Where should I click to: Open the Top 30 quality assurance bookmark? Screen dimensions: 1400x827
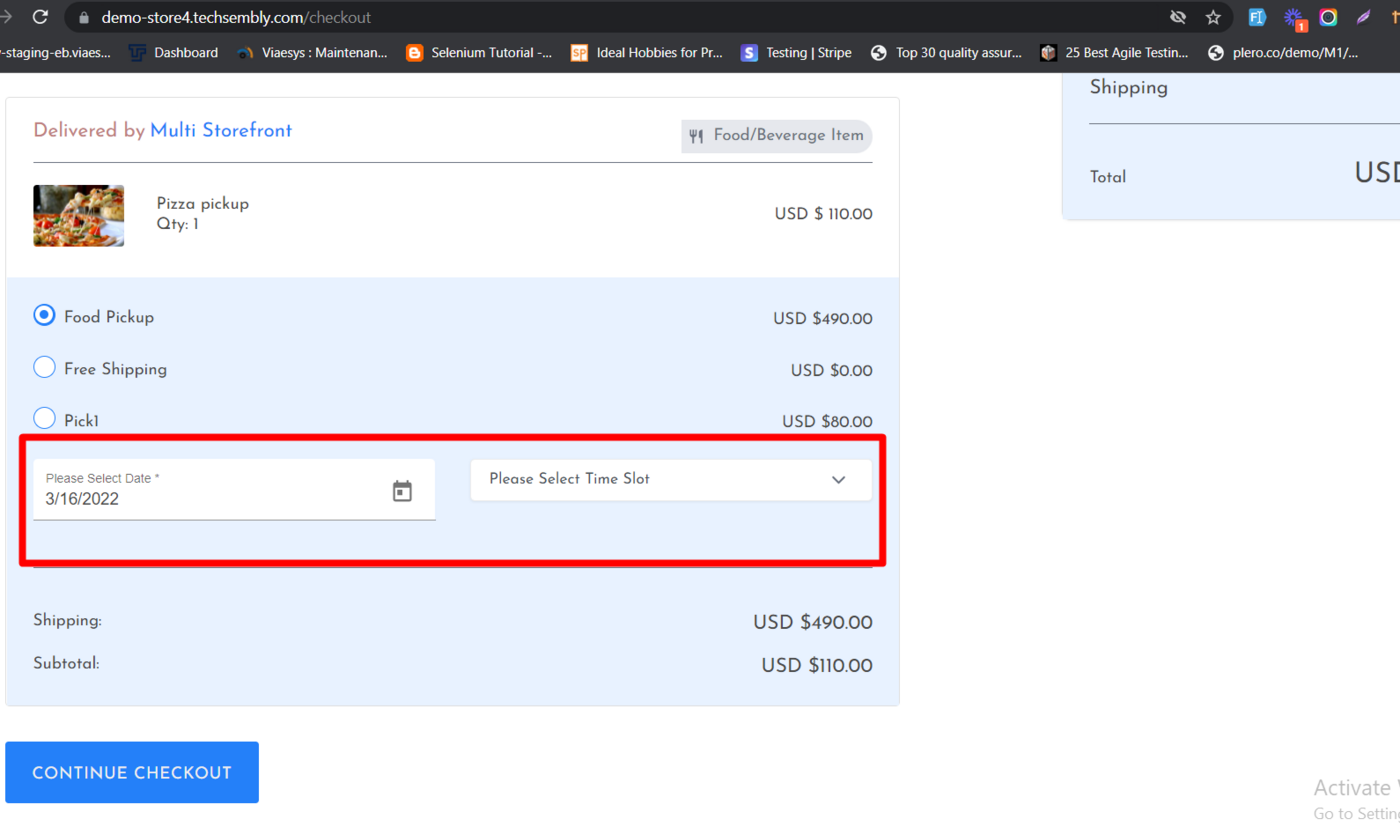point(946,53)
